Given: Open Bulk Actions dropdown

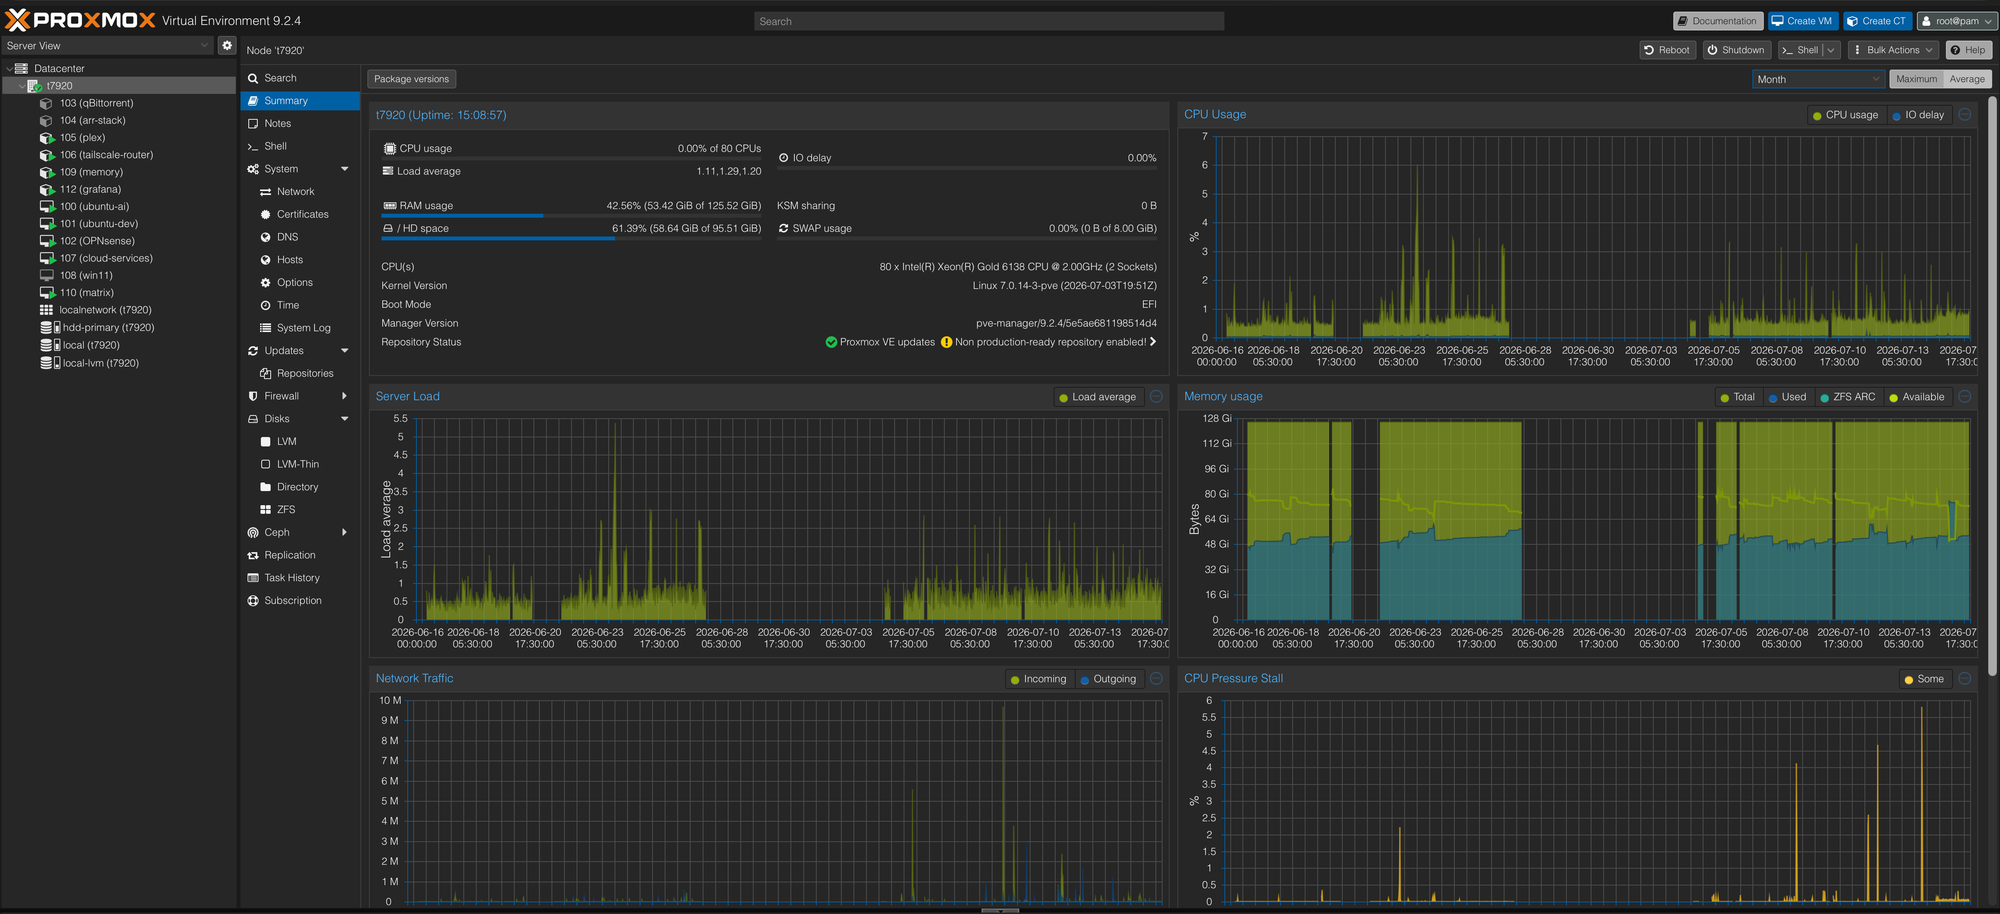Looking at the screenshot, I should 1892,50.
